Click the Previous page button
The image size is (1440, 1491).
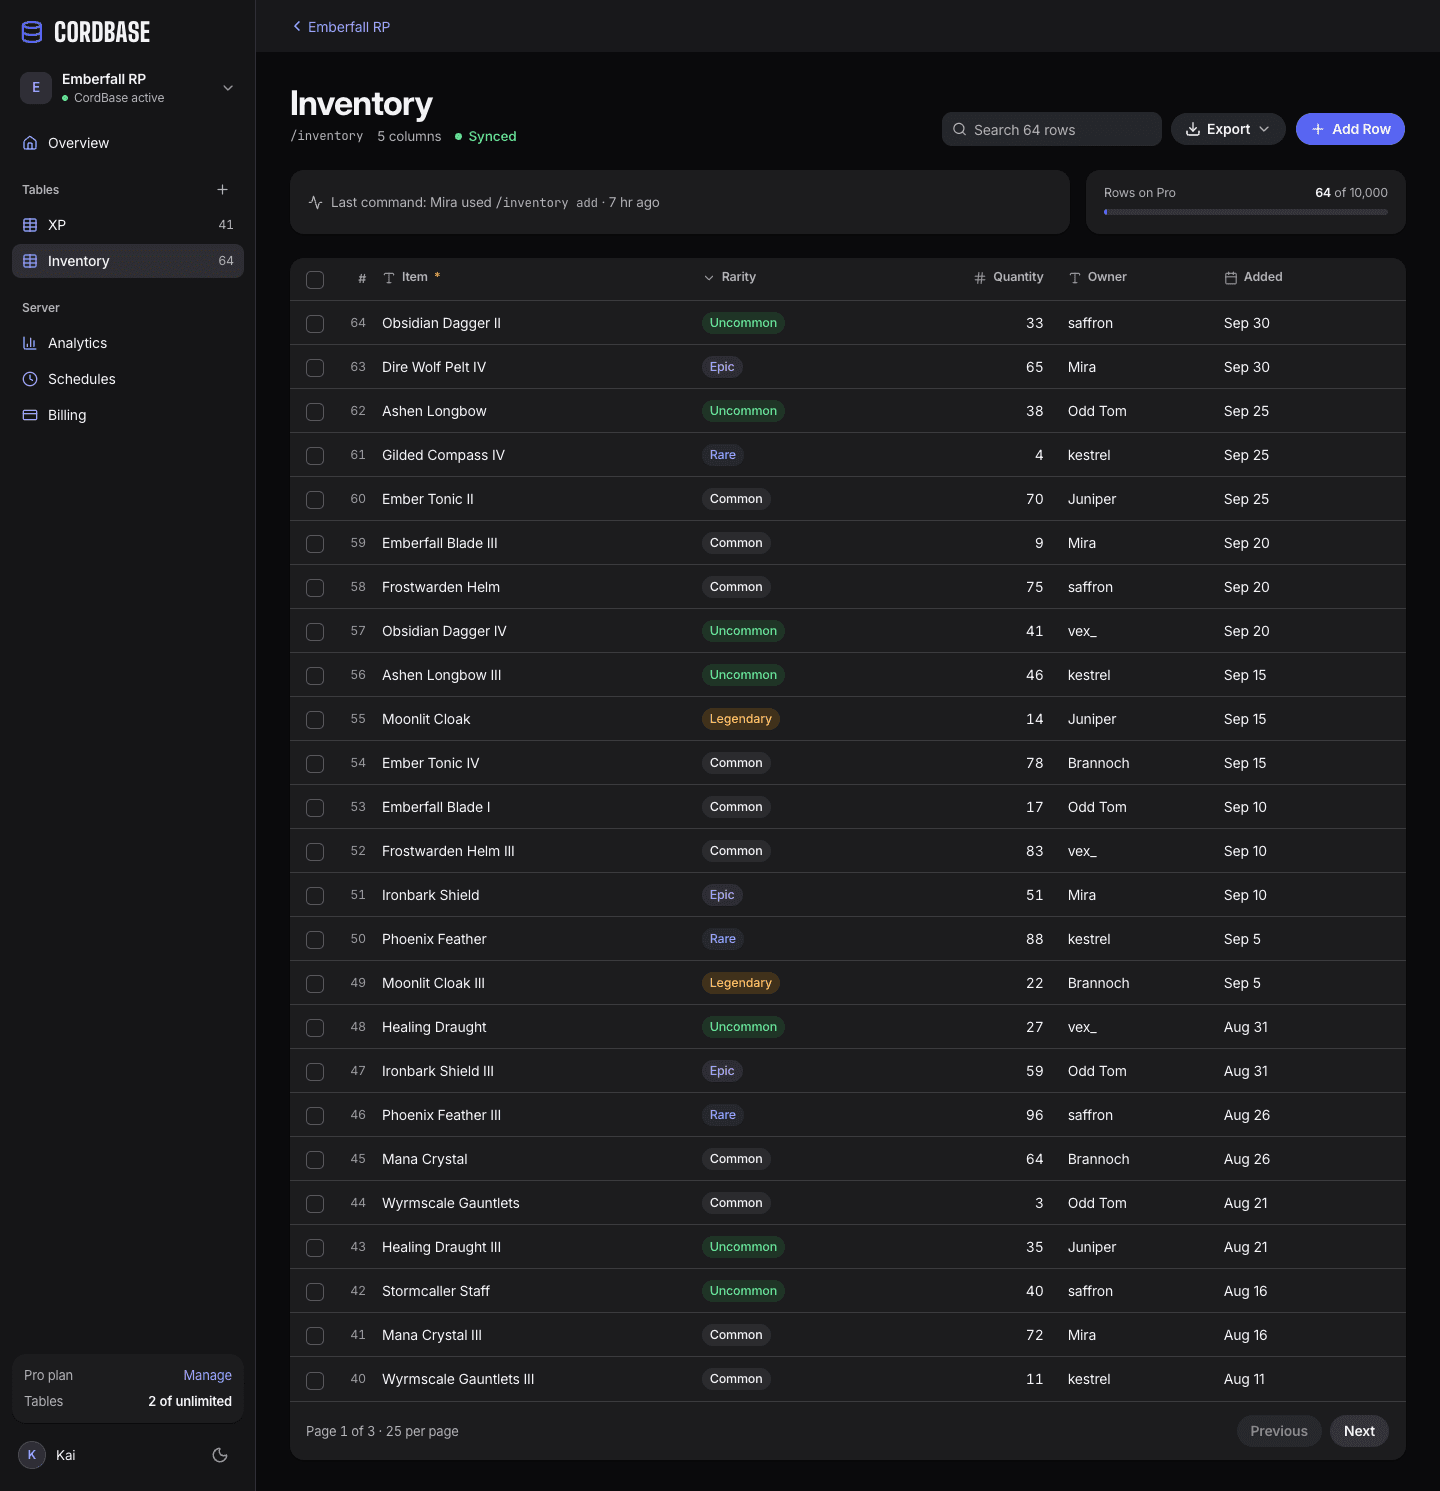coord(1279,1431)
